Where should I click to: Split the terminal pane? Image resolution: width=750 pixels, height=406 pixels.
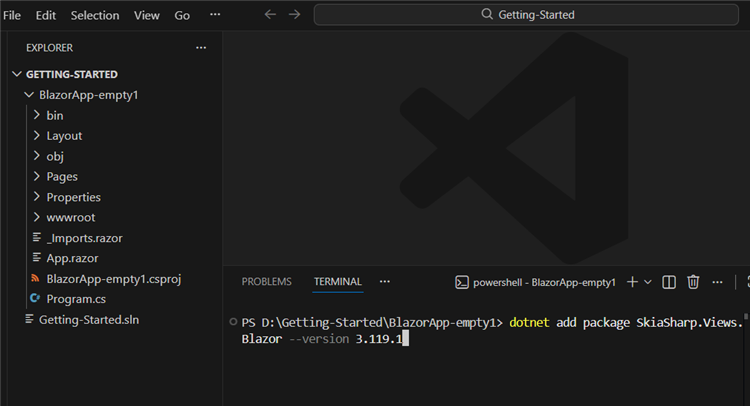pos(670,282)
